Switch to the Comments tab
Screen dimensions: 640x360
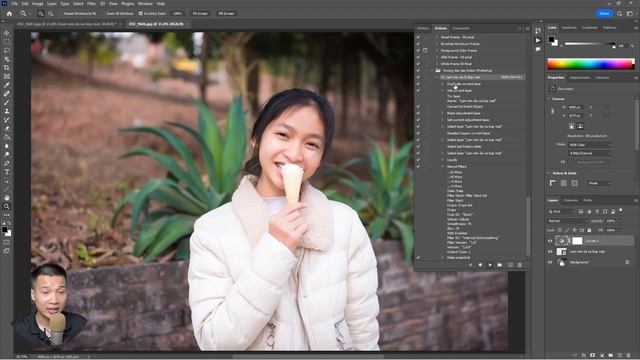pyautogui.click(x=460, y=28)
